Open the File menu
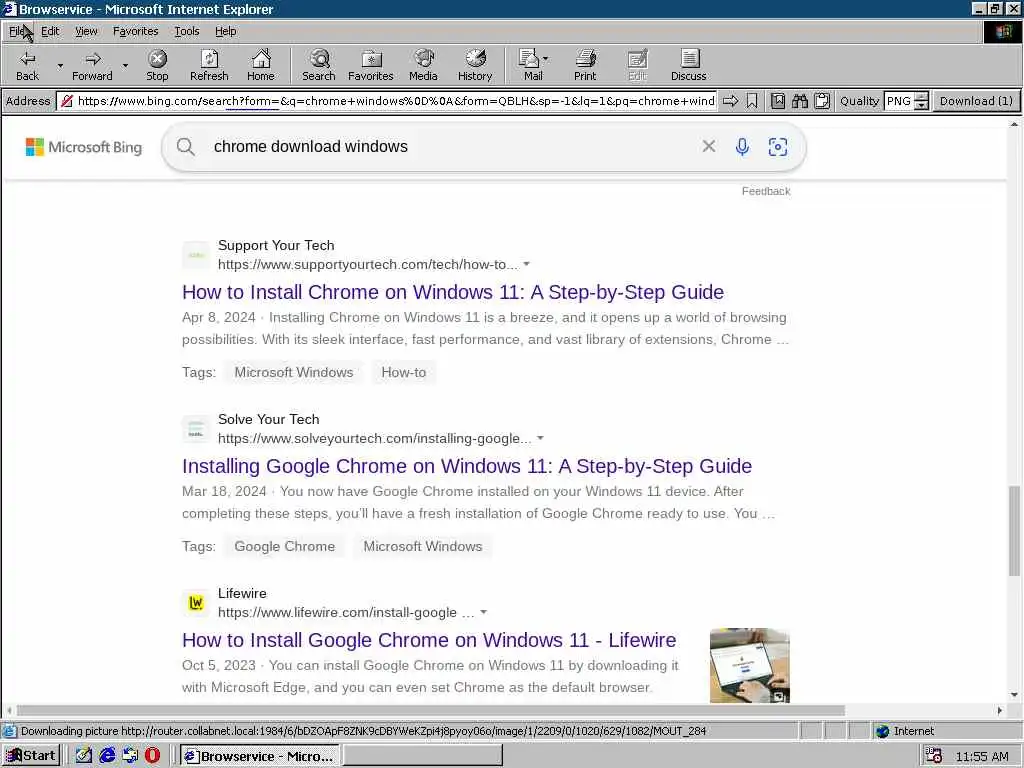Image resolution: width=1024 pixels, height=768 pixels. [17, 31]
